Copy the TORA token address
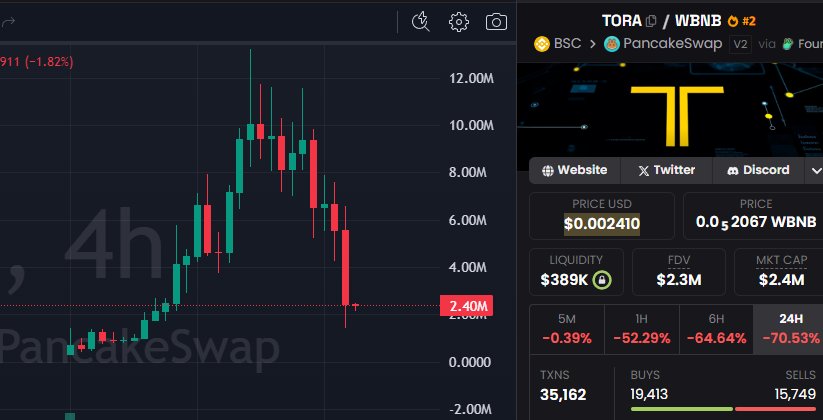 point(651,20)
